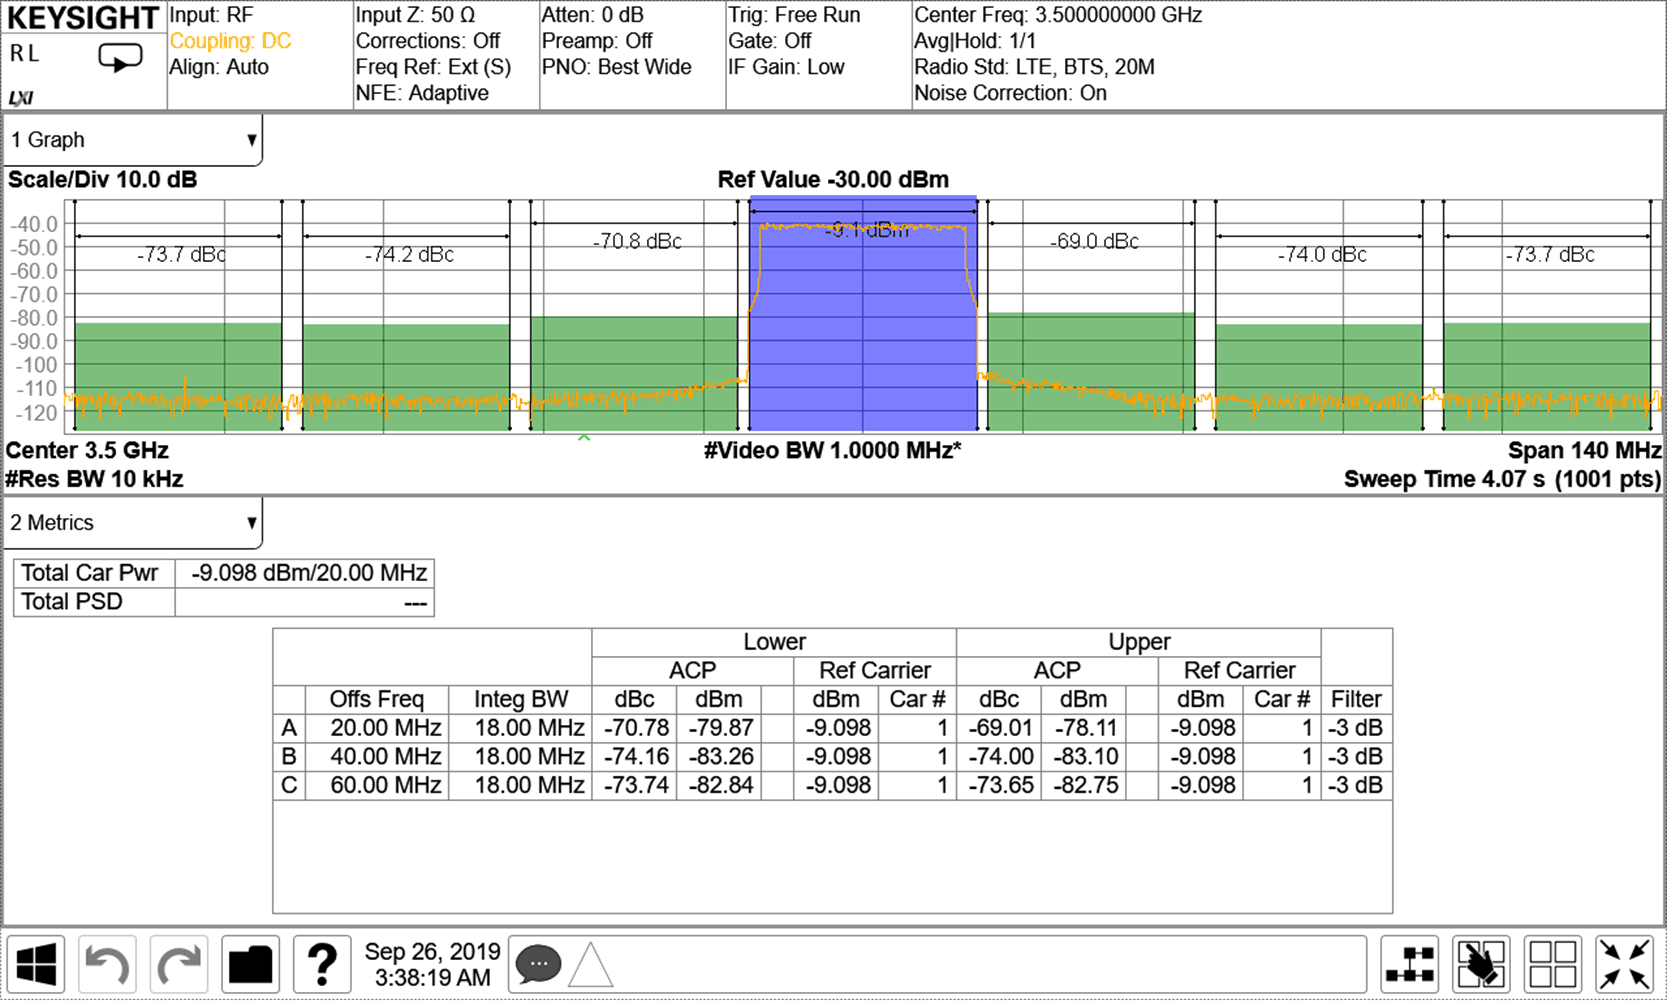Open the 1 Graph view dropdown
This screenshot has width=1668, height=1001.
point(130,139)
